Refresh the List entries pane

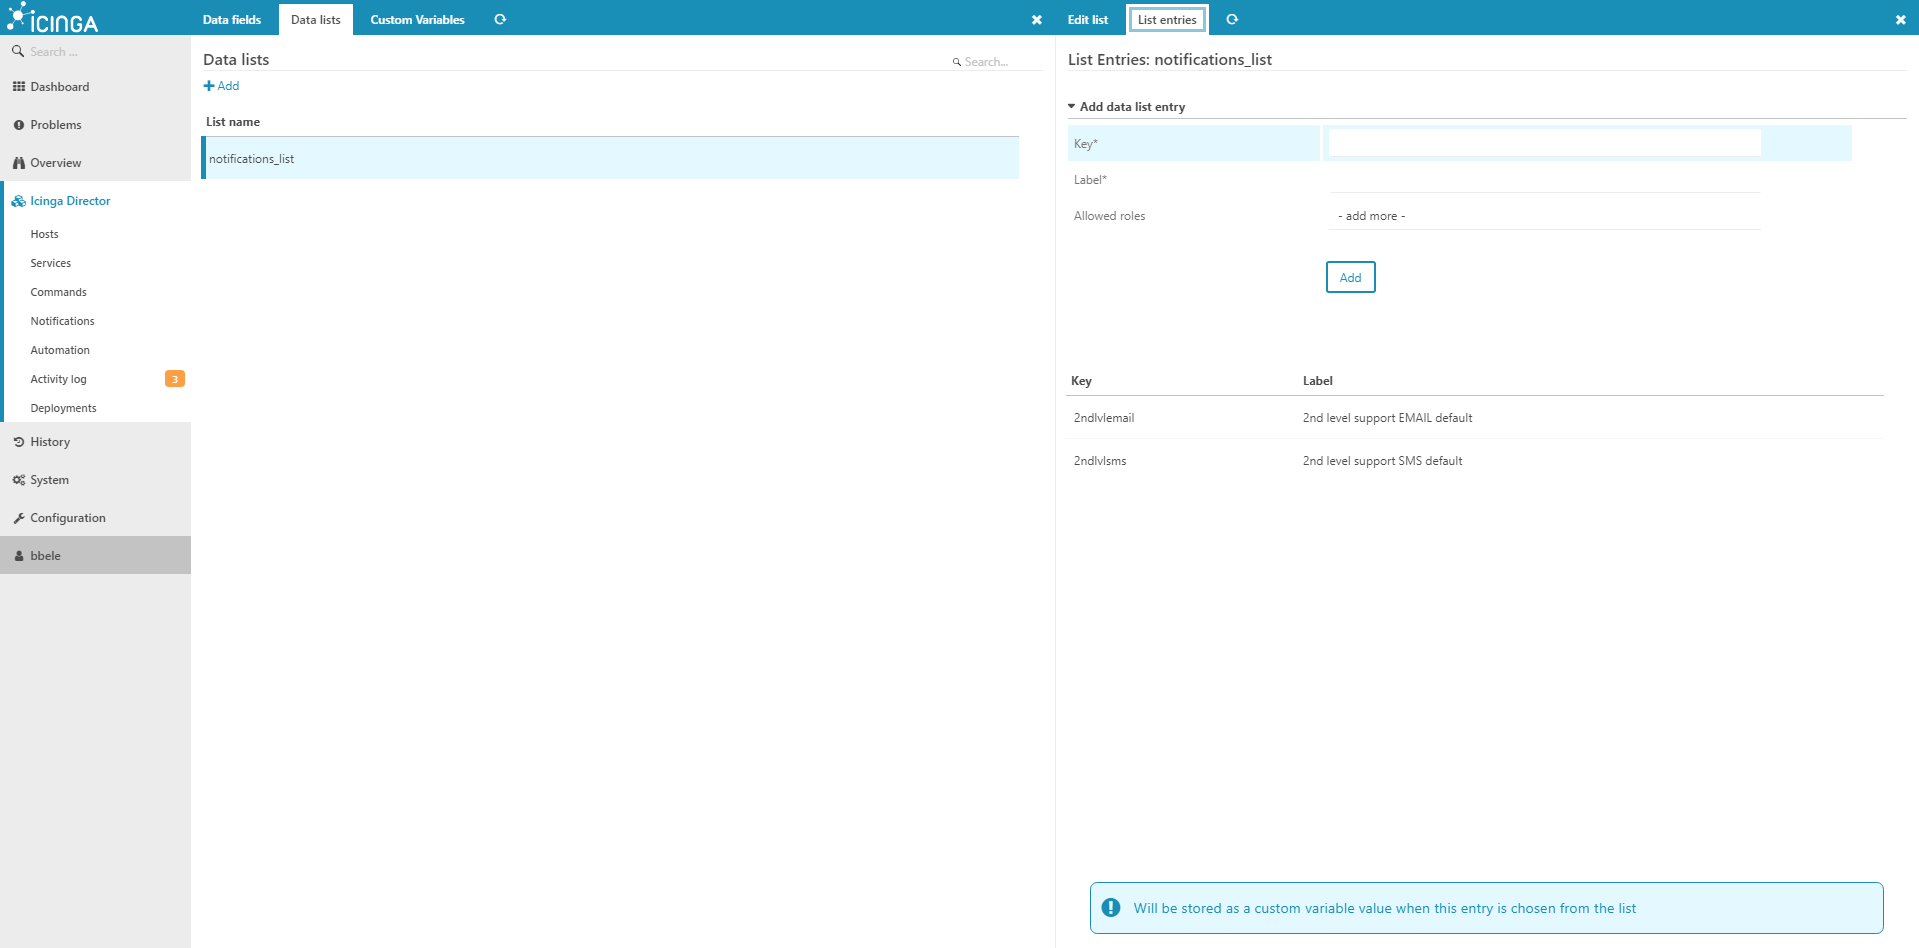point(1232,19)
